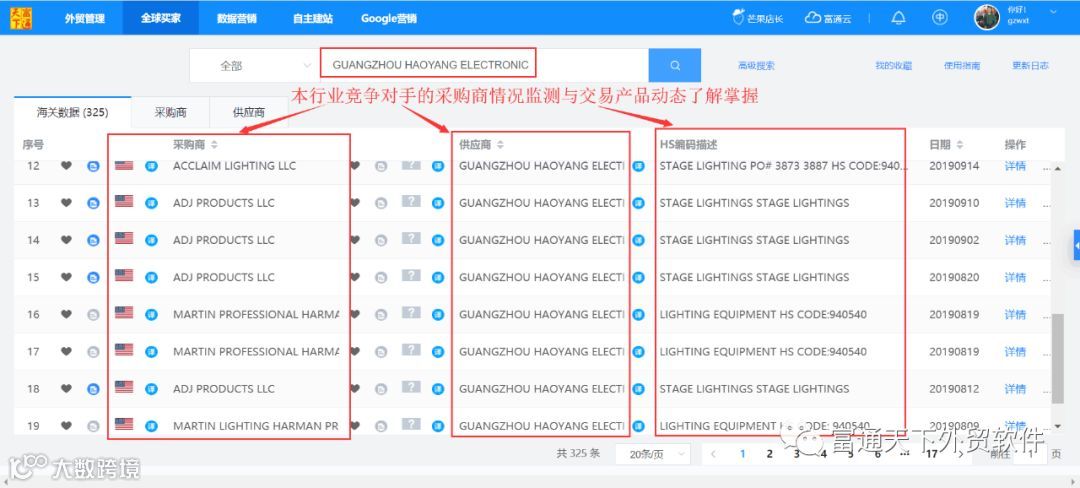
Task: Translate buyer MARTIN PROFESSIONAL in row 17
Action: point(152,352)
